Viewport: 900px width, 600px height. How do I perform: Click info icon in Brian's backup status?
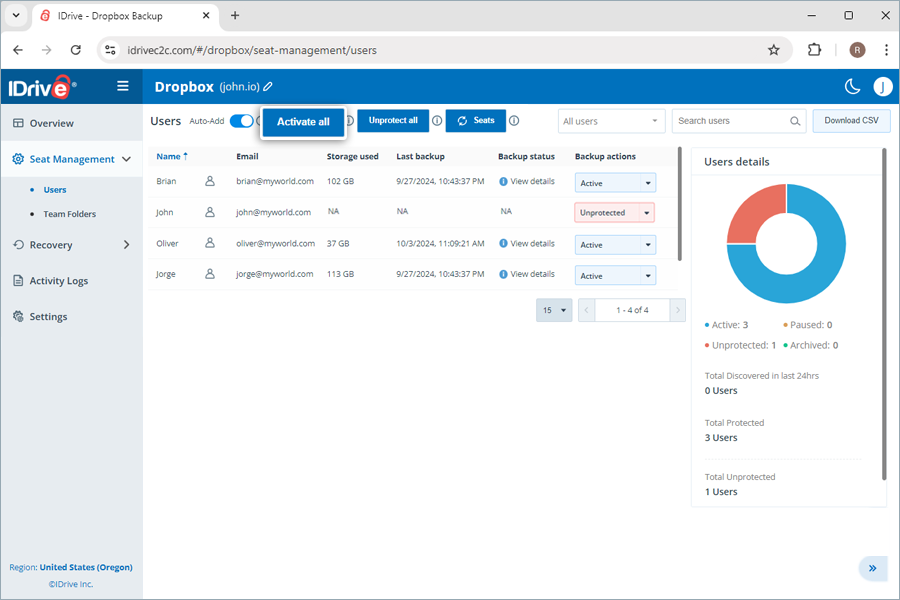[x=503, y=181]
